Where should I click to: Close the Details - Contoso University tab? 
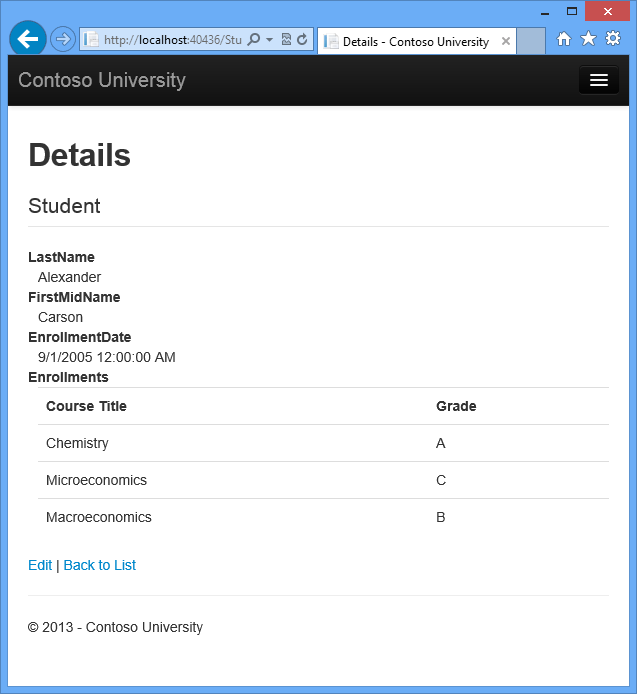506,41
